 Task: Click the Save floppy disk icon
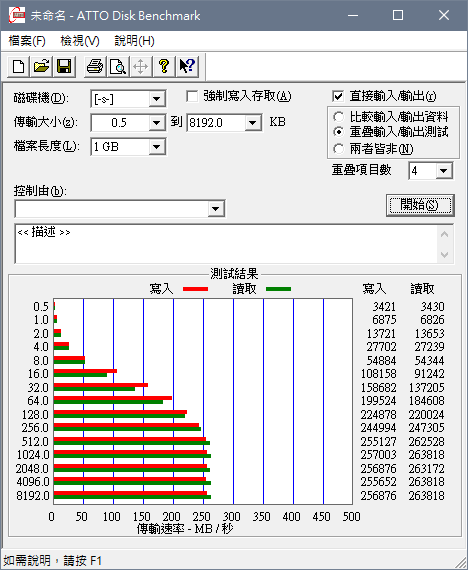point(64,67)
